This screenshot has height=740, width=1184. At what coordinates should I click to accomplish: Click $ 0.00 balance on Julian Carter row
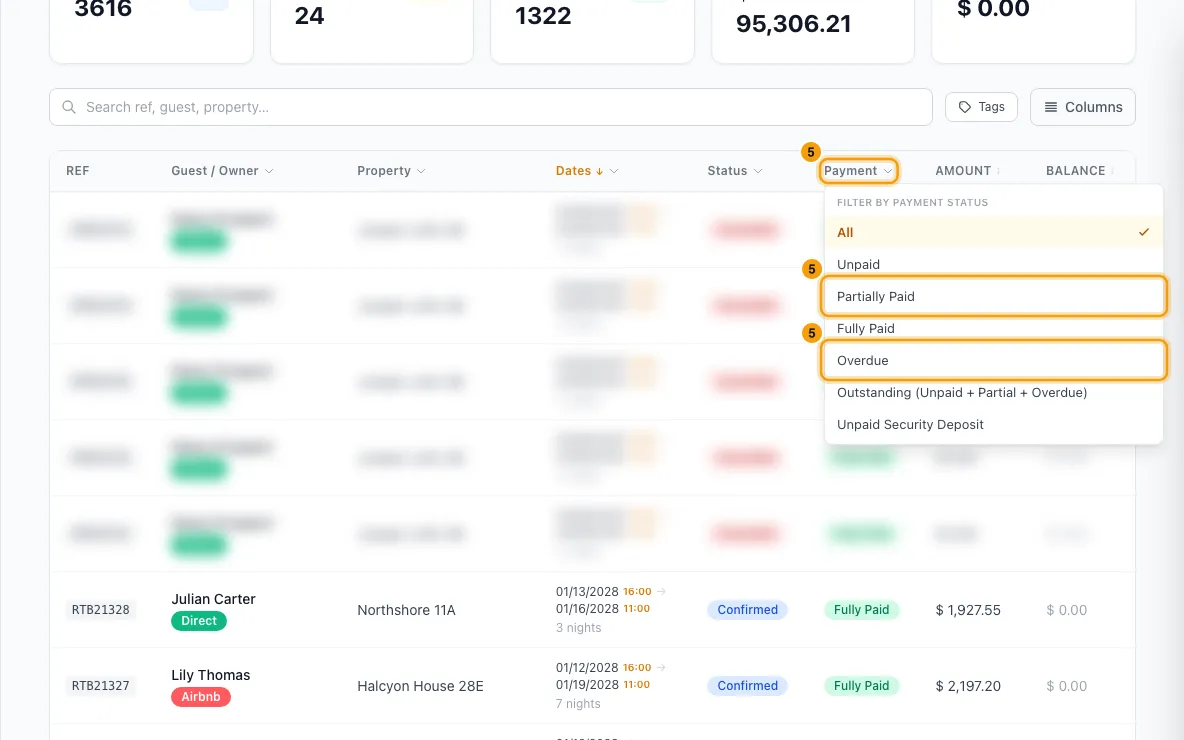(1066, 610)
